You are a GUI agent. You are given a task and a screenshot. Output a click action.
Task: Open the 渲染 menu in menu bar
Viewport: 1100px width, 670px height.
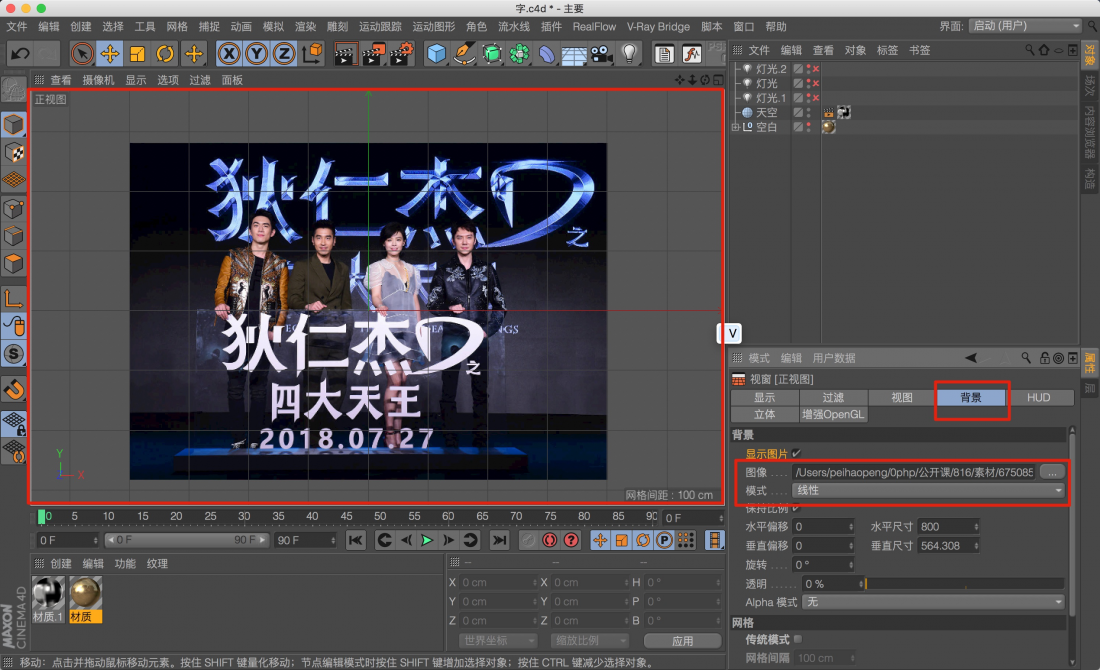click(305, 27)
